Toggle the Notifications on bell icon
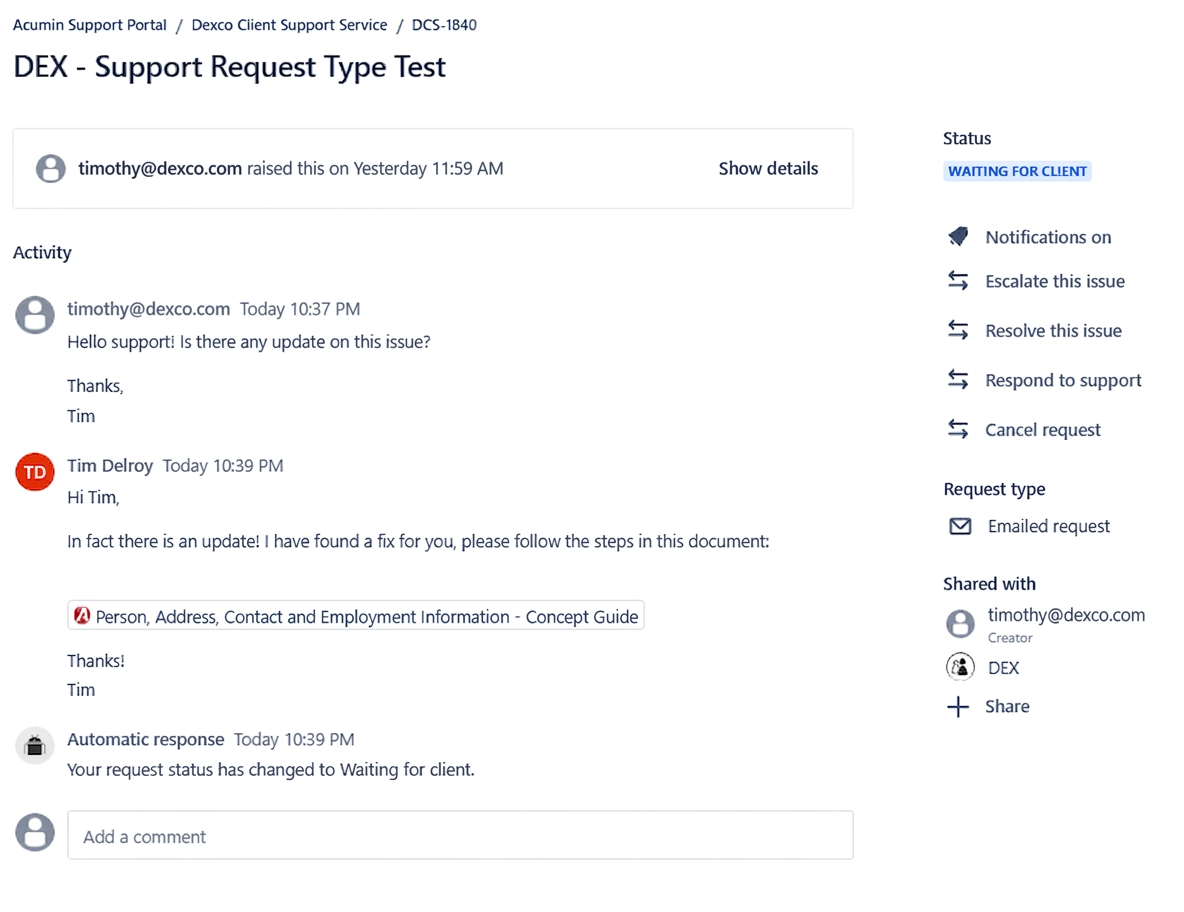 958,237
